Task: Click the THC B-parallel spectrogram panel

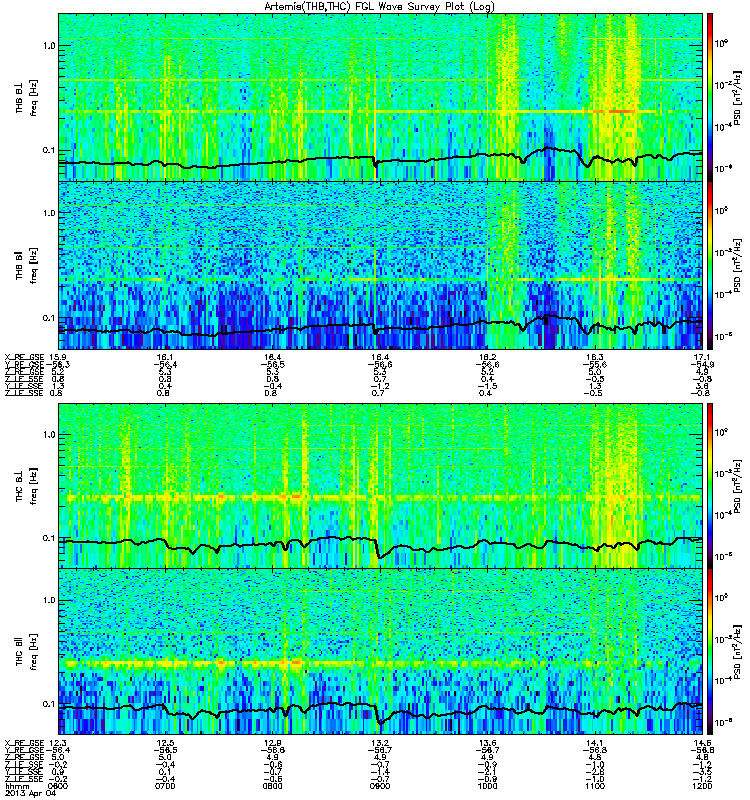Action: [381, 651]
